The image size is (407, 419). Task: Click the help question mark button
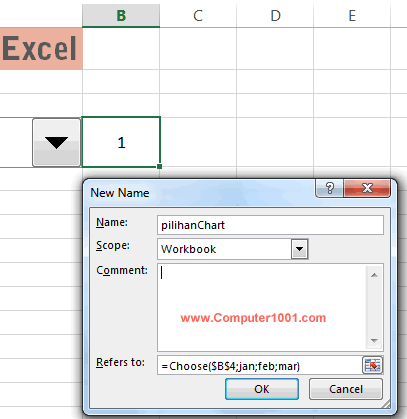click(x=329, y=188)
